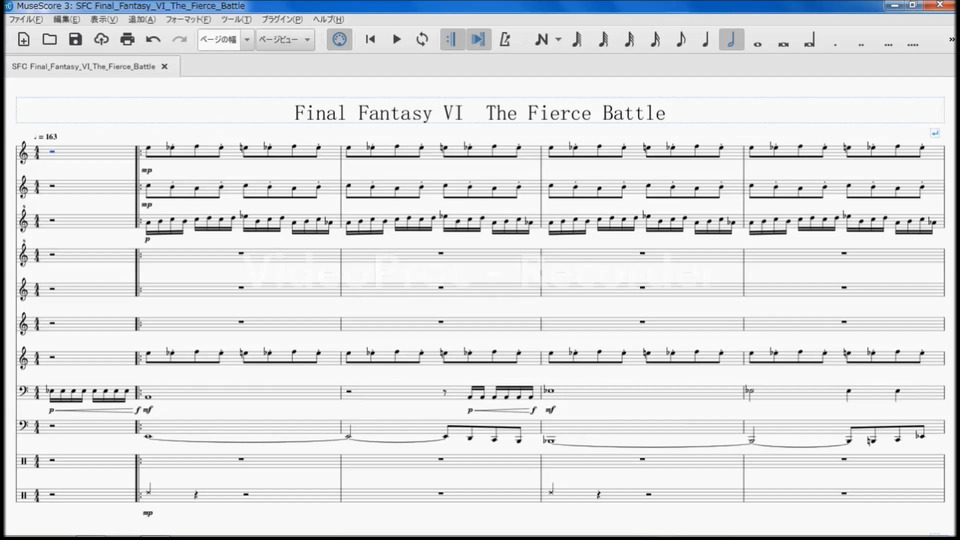The image size is (960, 540).
Task: Open the フォーマット(F) menu
Action: (188, 19)
